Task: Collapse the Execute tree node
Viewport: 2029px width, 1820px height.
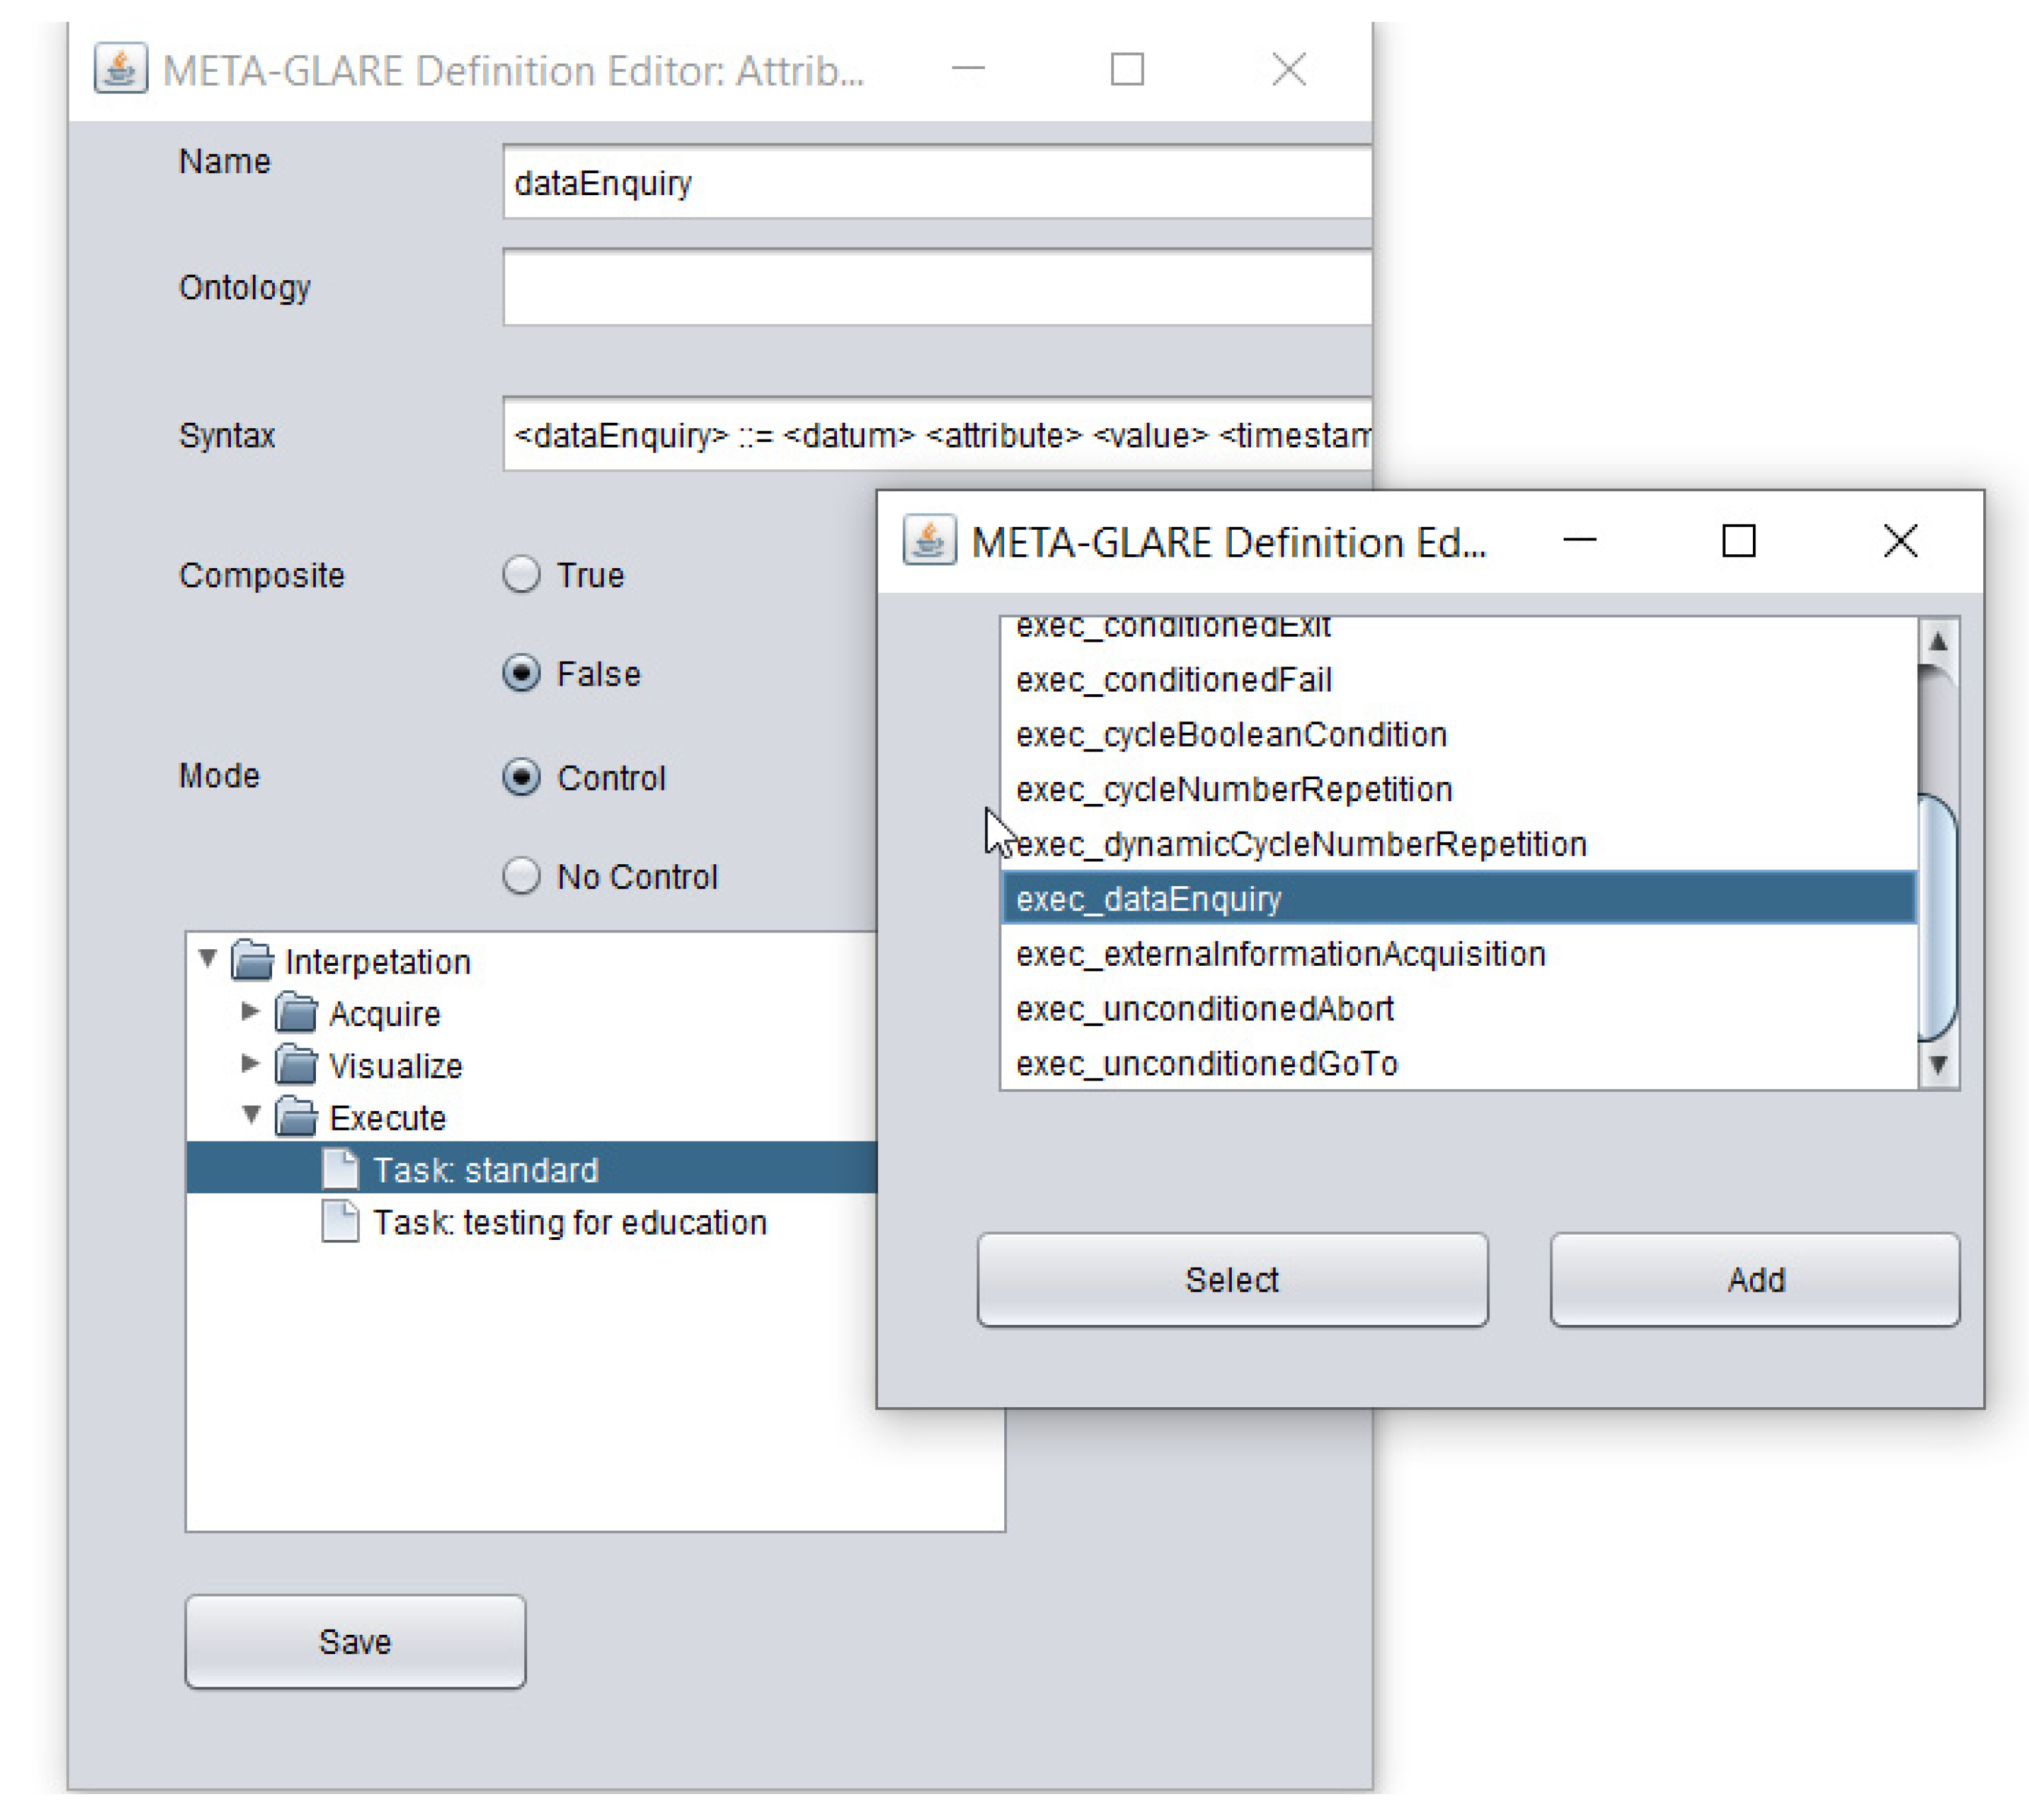Action: [251, 1115]
